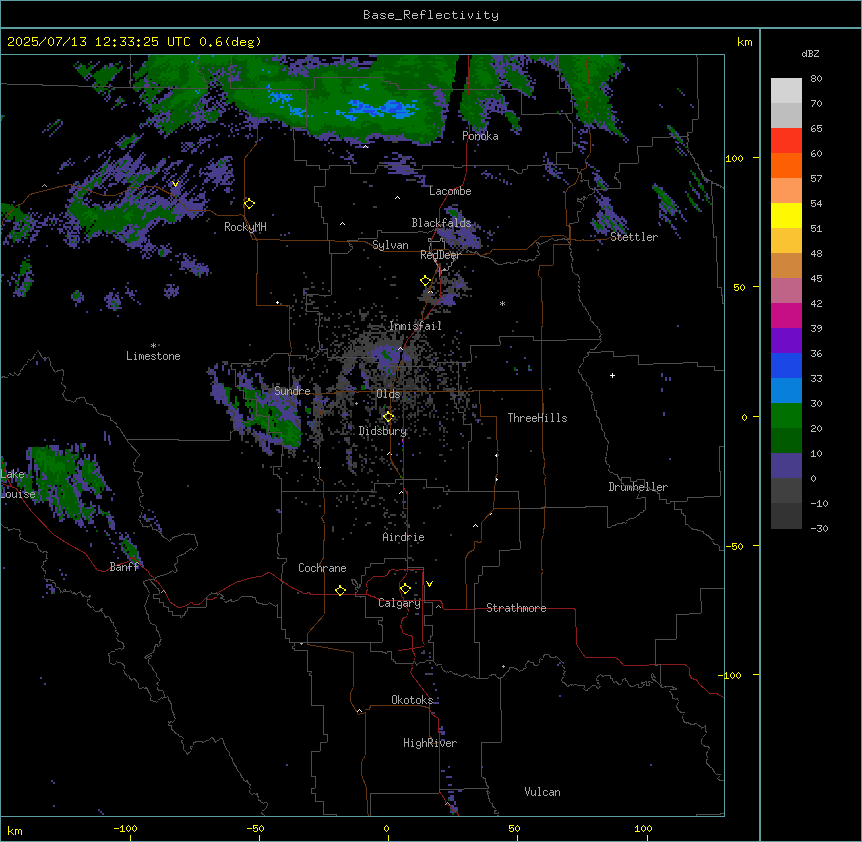Select the orange 57-60 dBZ legend swatch

(x=786, y=165)
